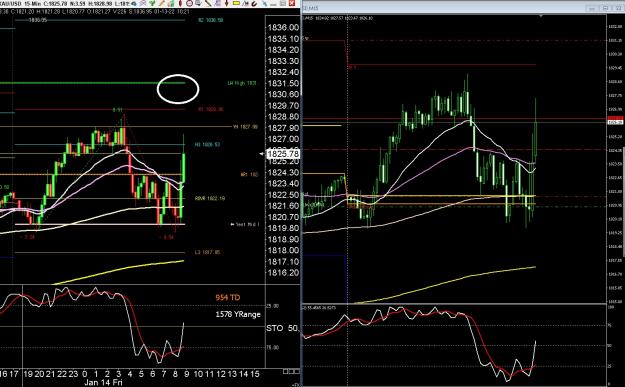Click the 1822.50 price axis label
The height and width of the screenshot is (387, 625).
[x=283, y=195]
